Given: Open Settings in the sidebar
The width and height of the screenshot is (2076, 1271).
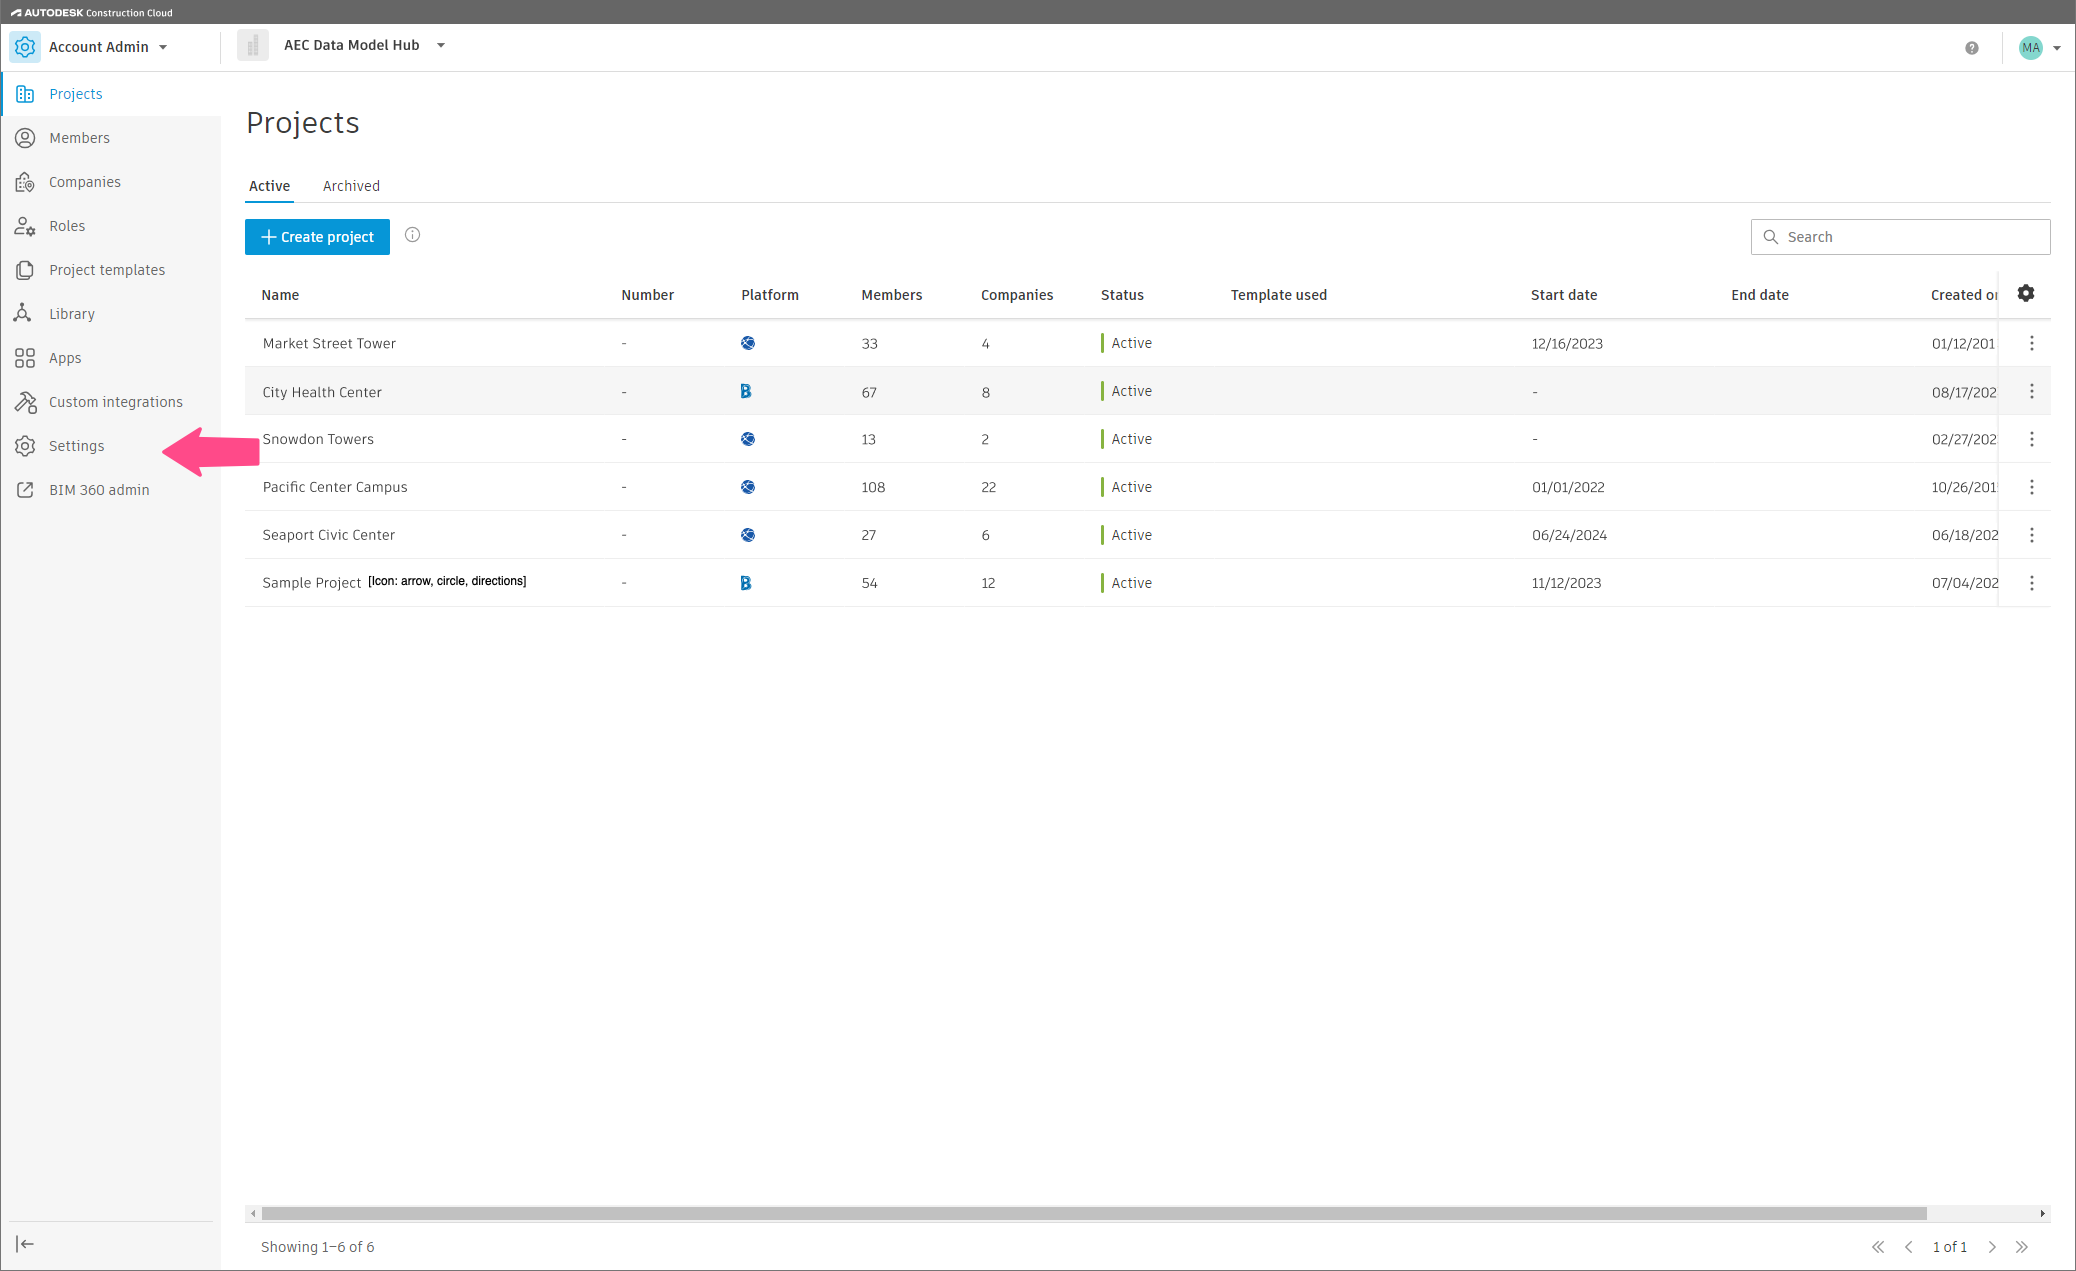Looking at the screenshot, I should tap(76, 446).
